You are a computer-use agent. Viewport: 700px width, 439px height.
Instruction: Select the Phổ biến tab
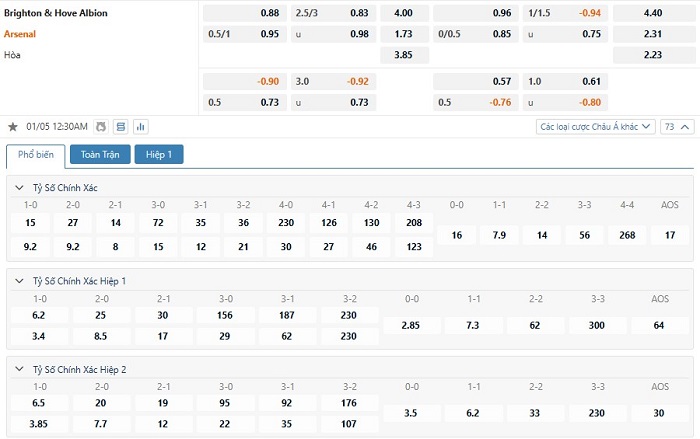pos(36,155)
